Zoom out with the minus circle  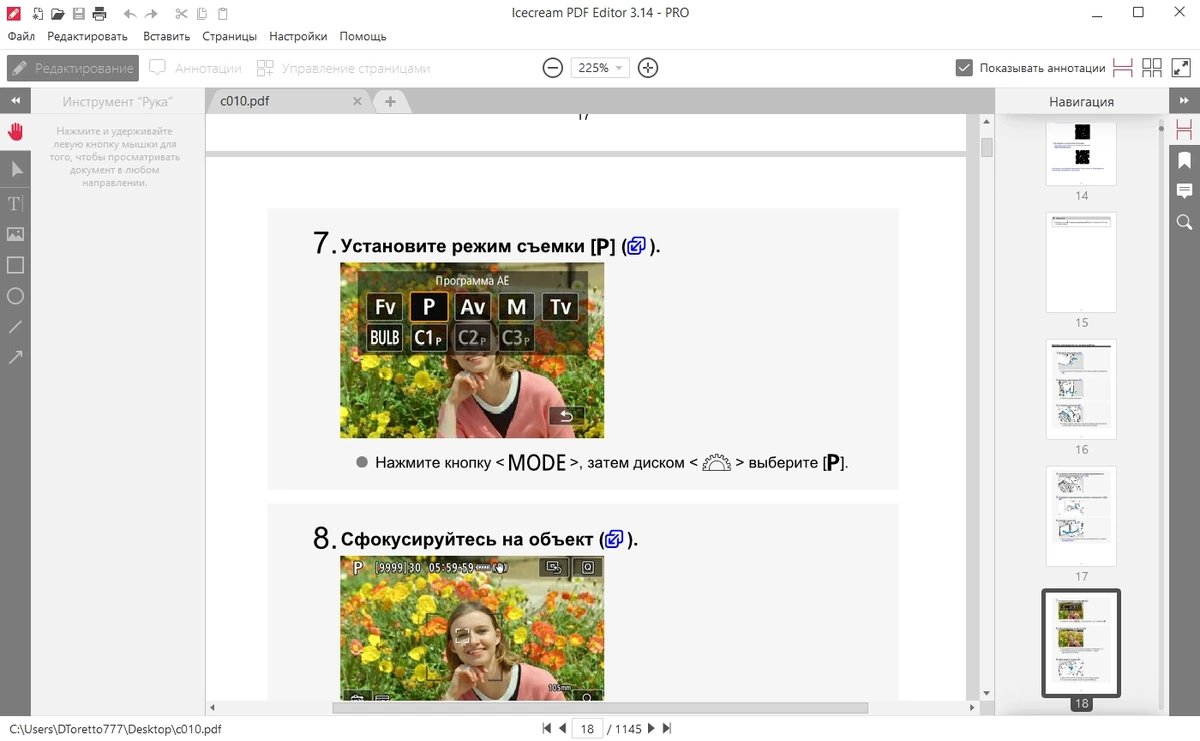click(x=552, y=68)
